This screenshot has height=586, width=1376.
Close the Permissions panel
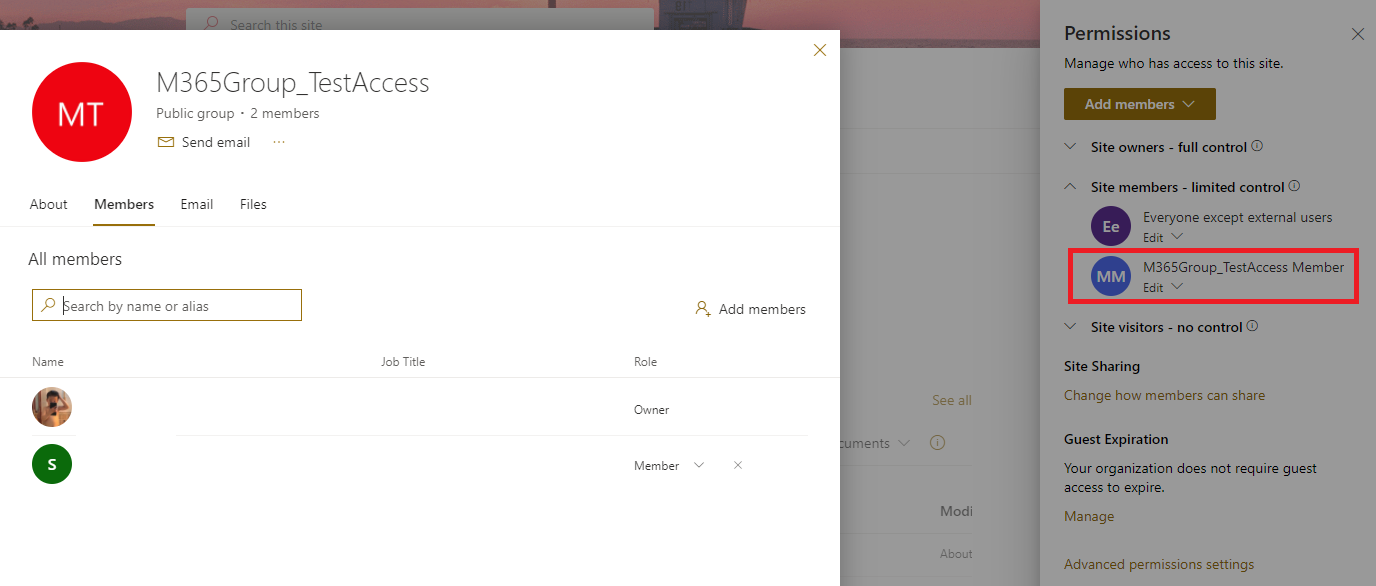tap(1357, 34)
